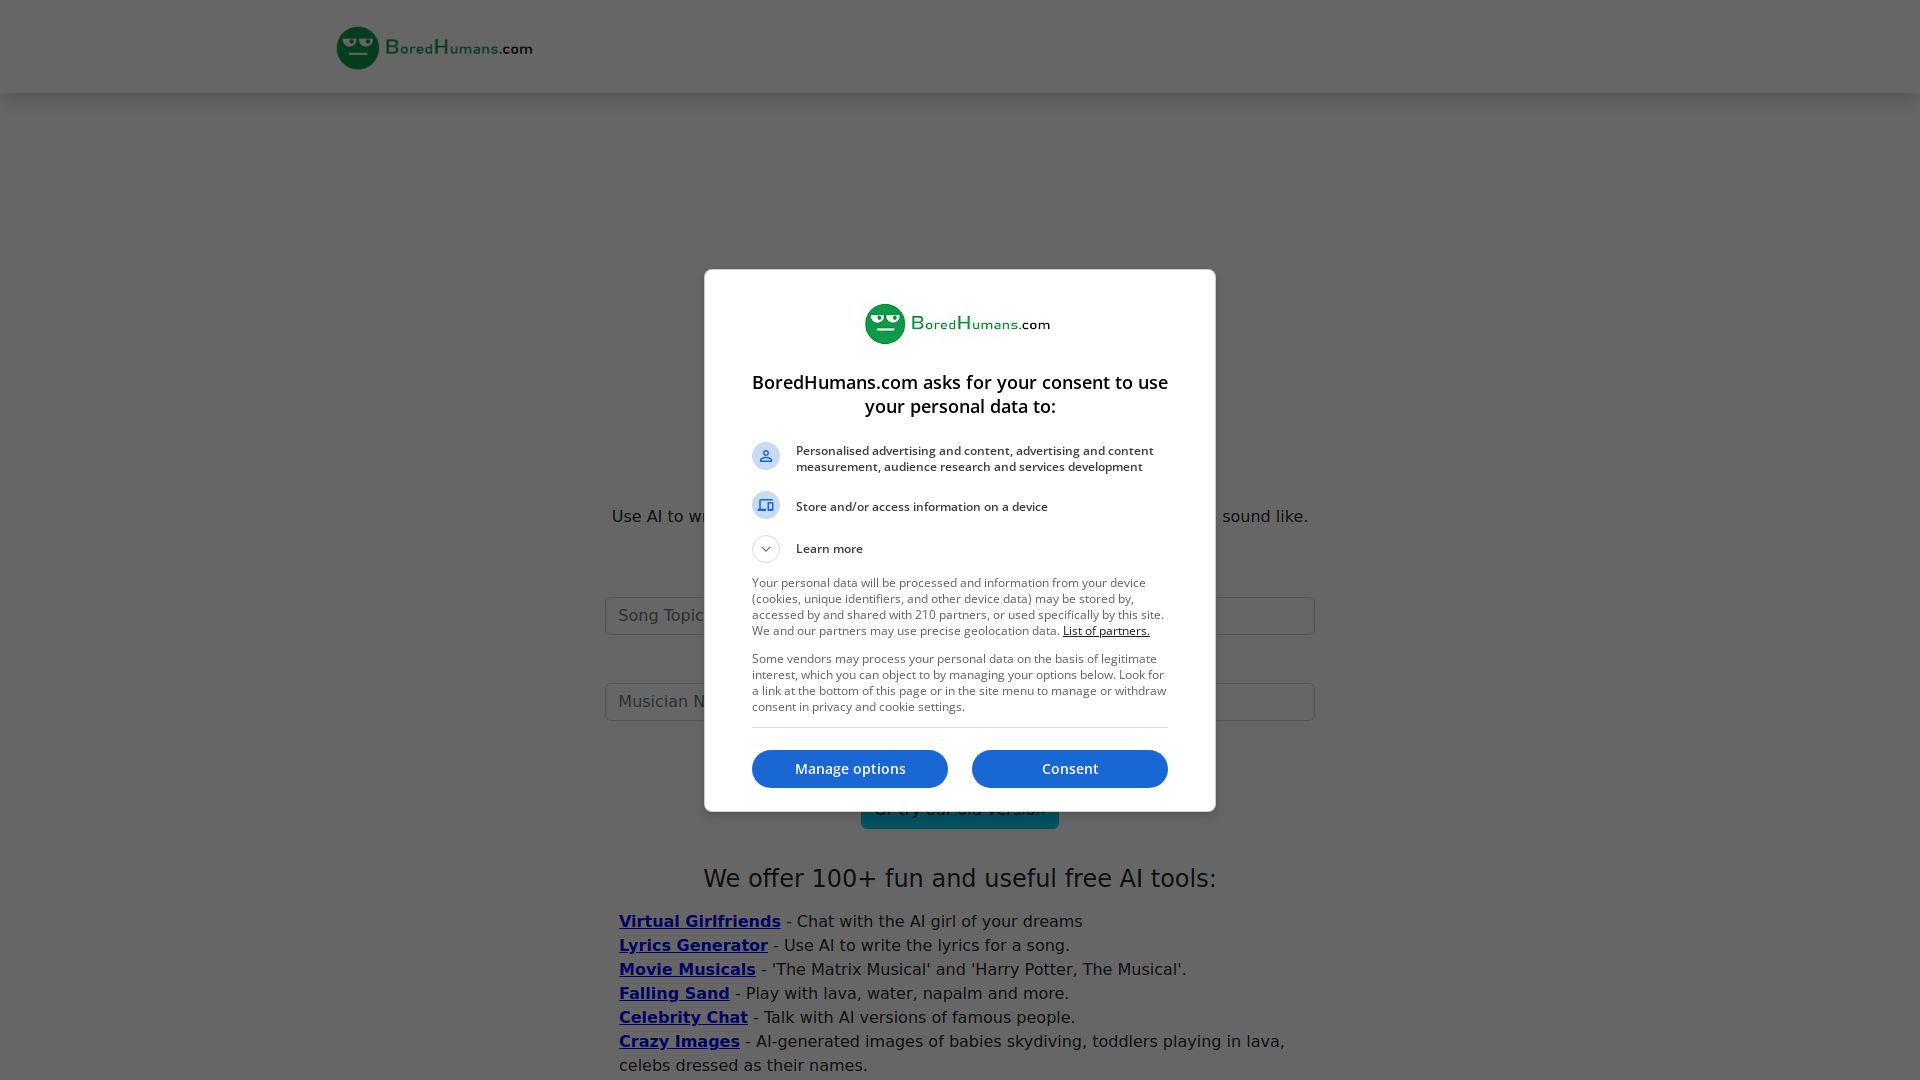This screenshot has height=1080, width=1920.
Task: Open the Crazy Images link
Action: coord(679,1041)
